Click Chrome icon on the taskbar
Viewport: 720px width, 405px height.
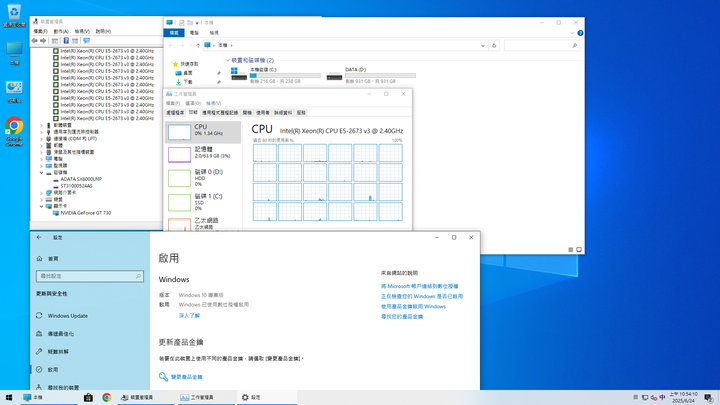(107, 398)
